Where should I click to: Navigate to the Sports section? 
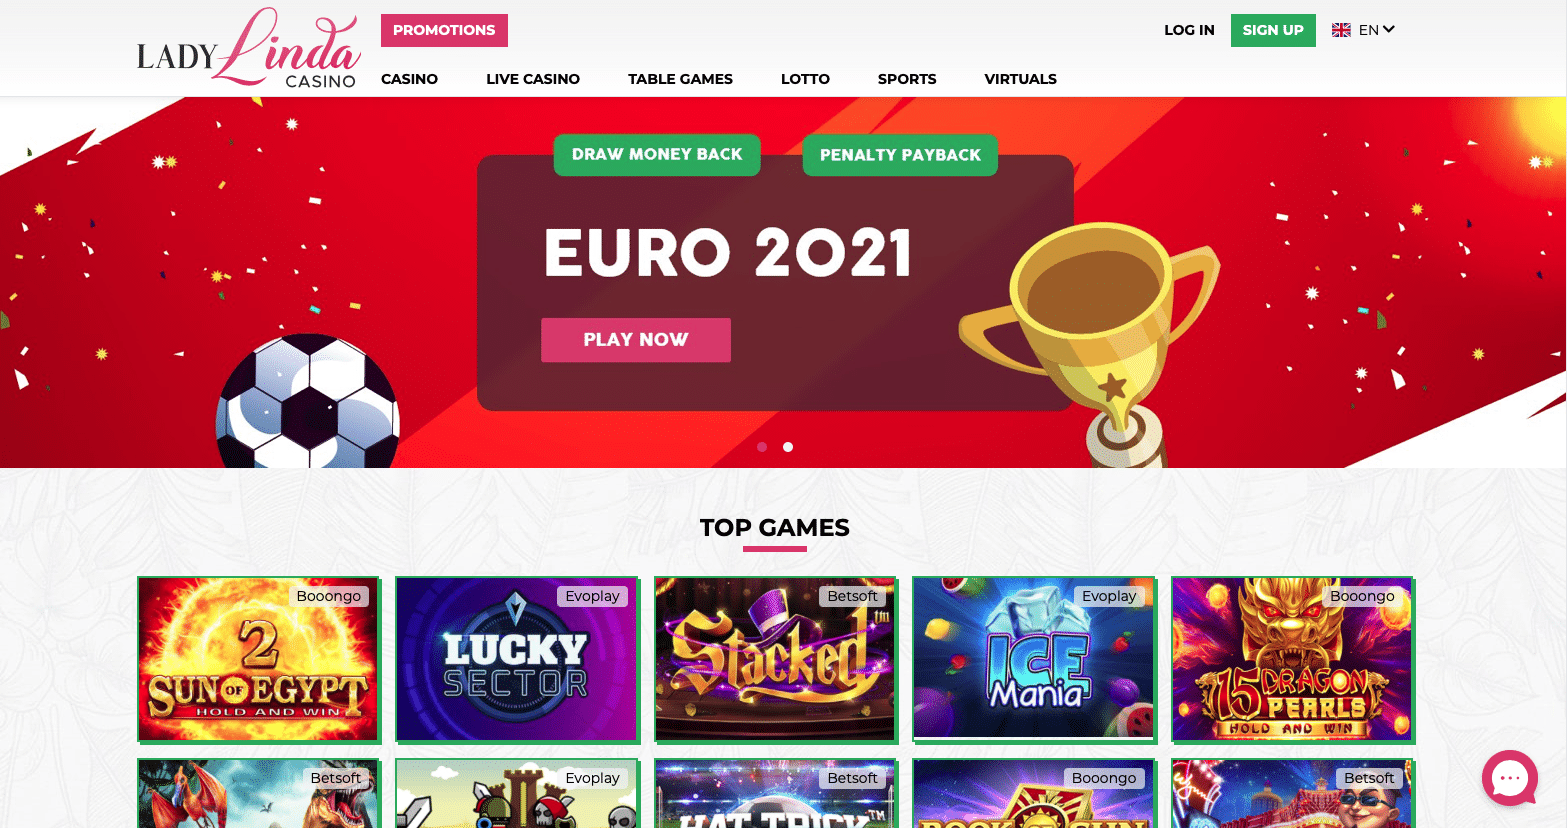coord(907,79)
